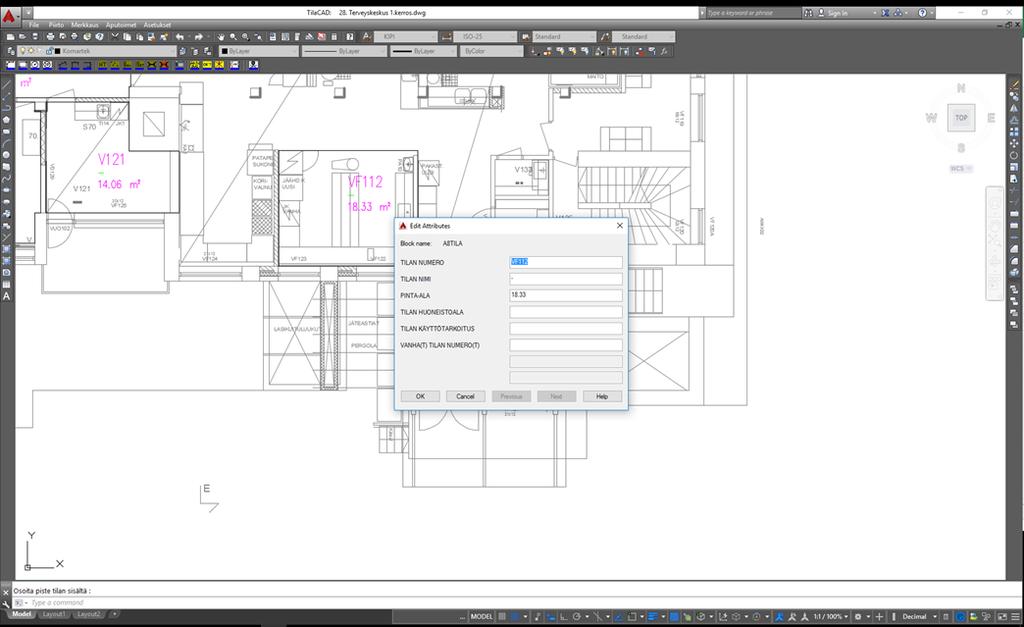Click the TOP face of the ViewCube

pyautogui.click(x=961, y=118)
